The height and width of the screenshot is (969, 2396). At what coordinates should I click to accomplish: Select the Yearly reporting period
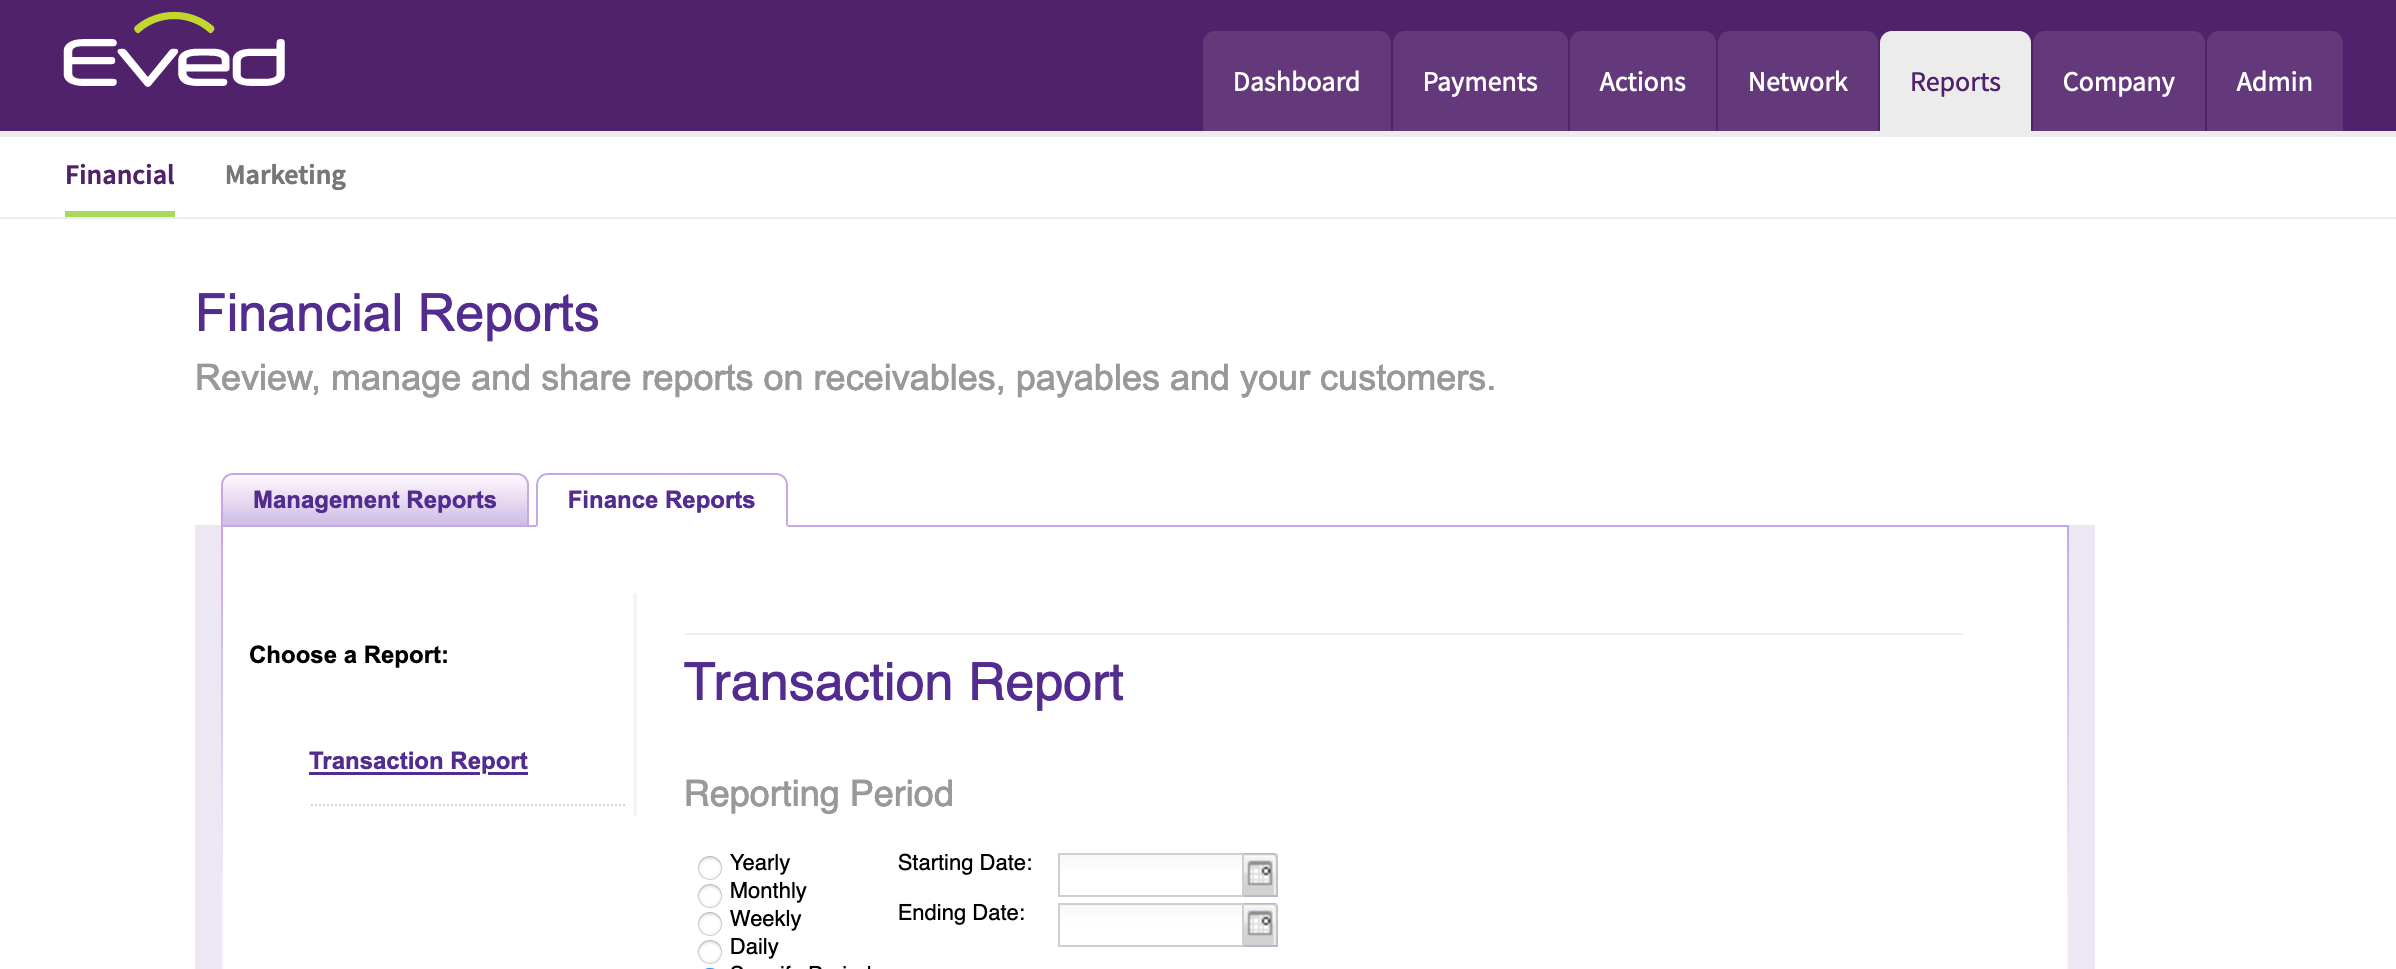pyautogui.click(x=709, y=866)
